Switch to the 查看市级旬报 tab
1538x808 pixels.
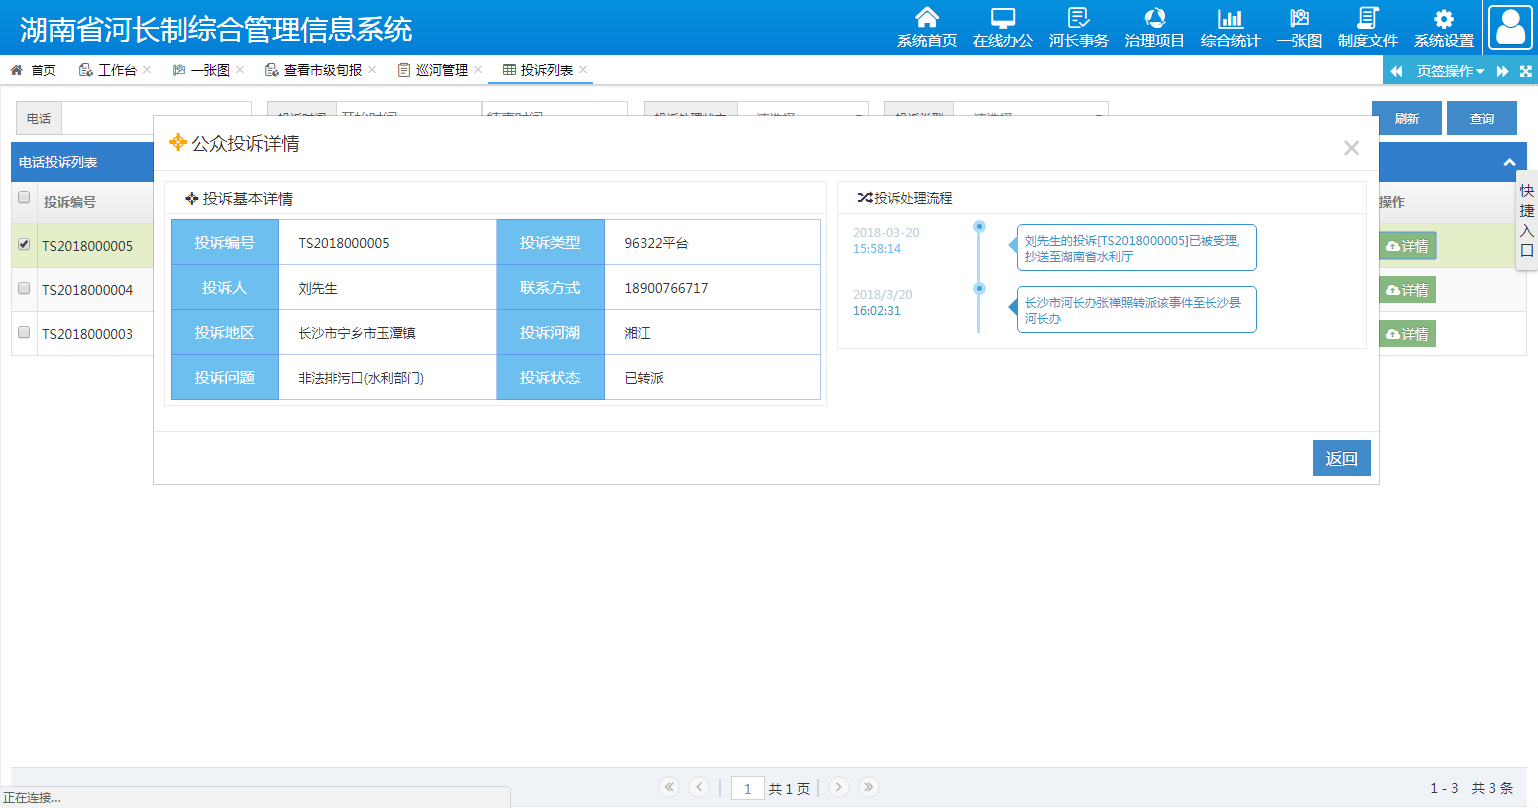[x=313, y=70]
